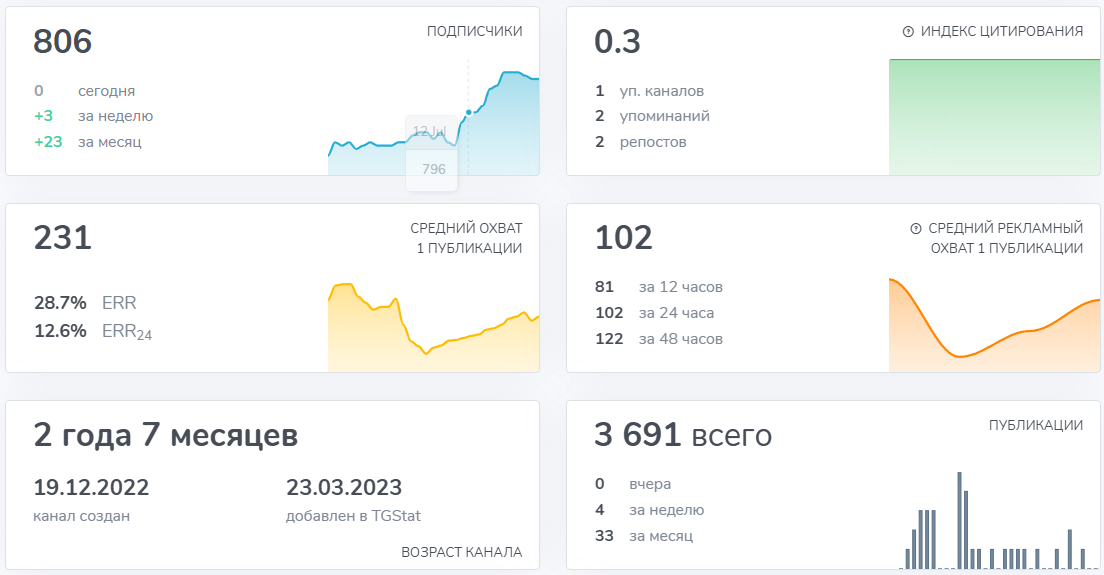This screenshot has height=575, width=1104.
Task: Click the 33 за месяц publications row
Action: pos(644,536)
